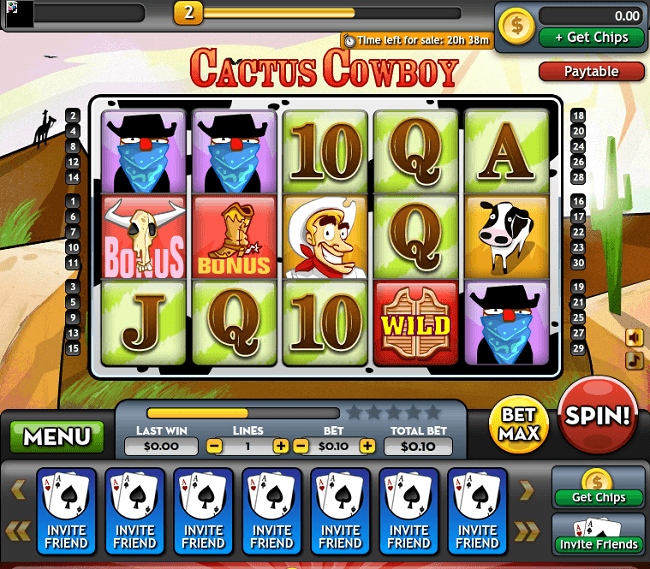650x569 pixels.
Task: Advance friends list with single right arrow
Action: tap(526, 490)
